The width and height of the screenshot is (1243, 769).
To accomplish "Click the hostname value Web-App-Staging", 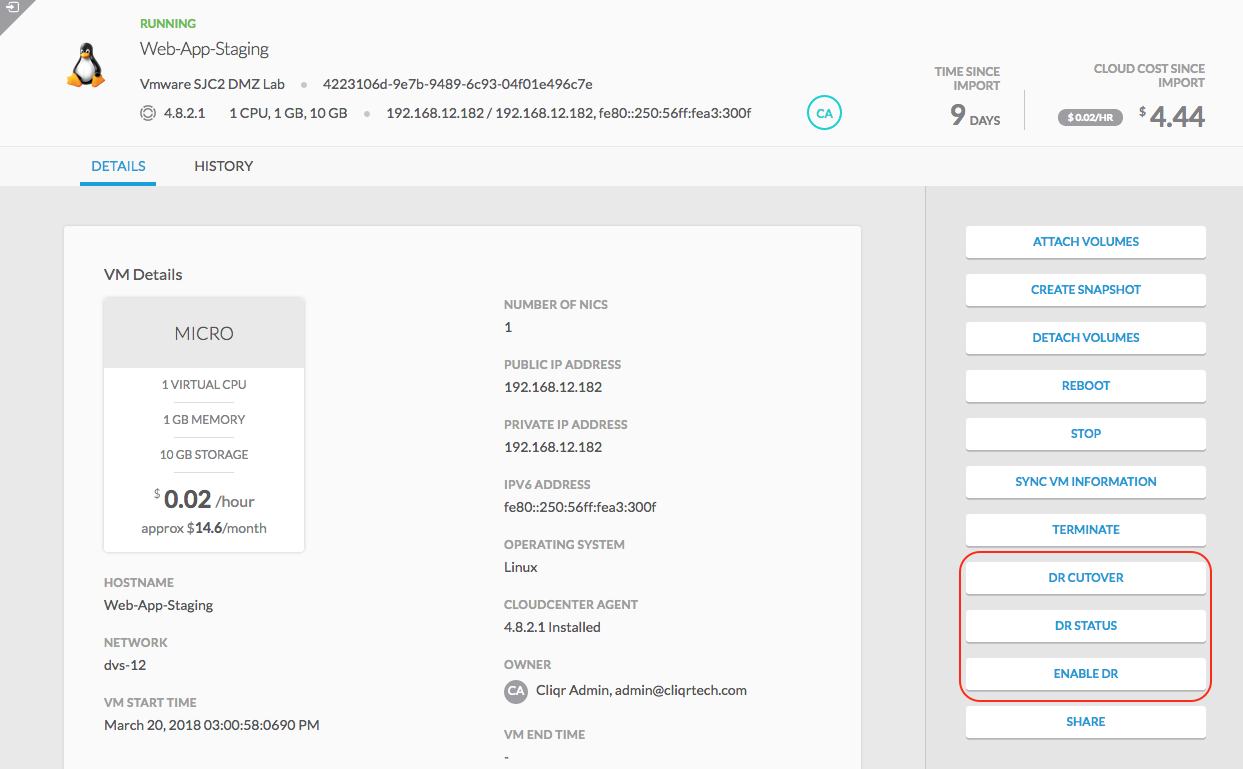I will 158,605.
